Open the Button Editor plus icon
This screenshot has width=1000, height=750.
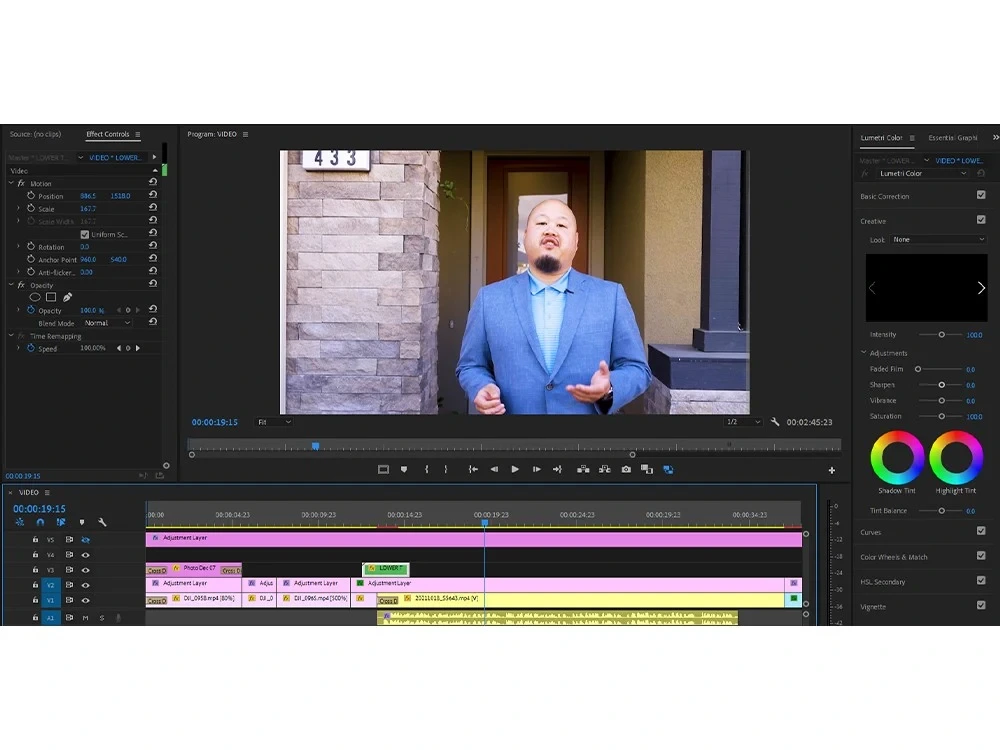pos(832,470)
